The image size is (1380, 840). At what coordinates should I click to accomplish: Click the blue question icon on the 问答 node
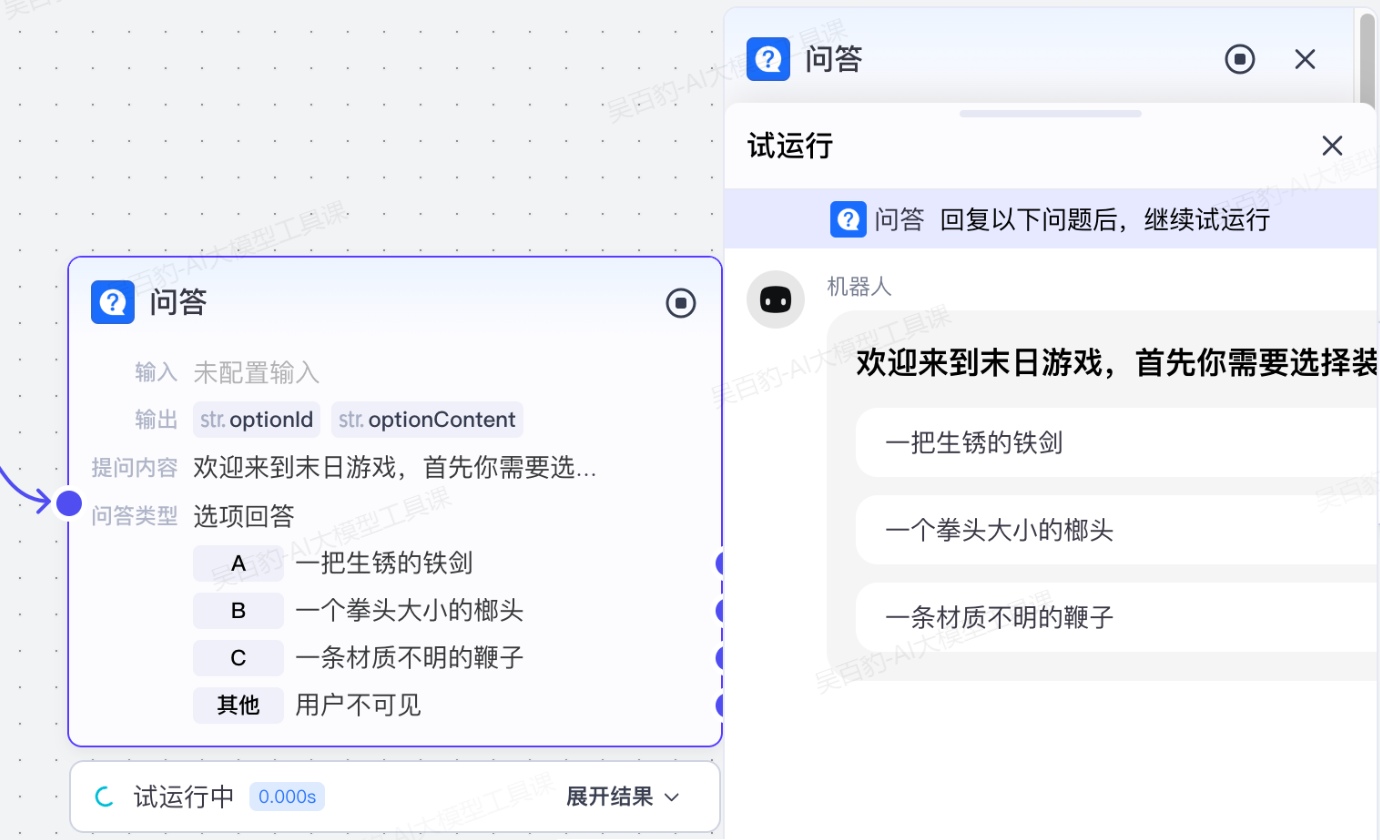[x=113, y=302]
